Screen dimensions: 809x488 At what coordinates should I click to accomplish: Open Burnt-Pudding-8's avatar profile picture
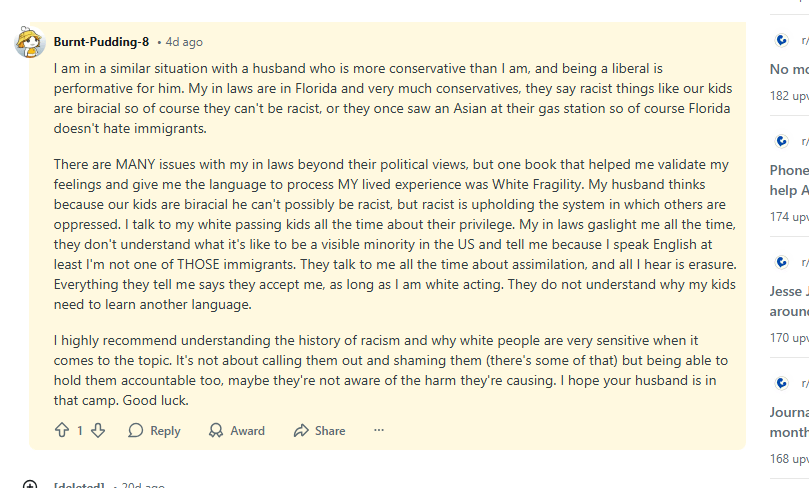[x=30, y=42]
